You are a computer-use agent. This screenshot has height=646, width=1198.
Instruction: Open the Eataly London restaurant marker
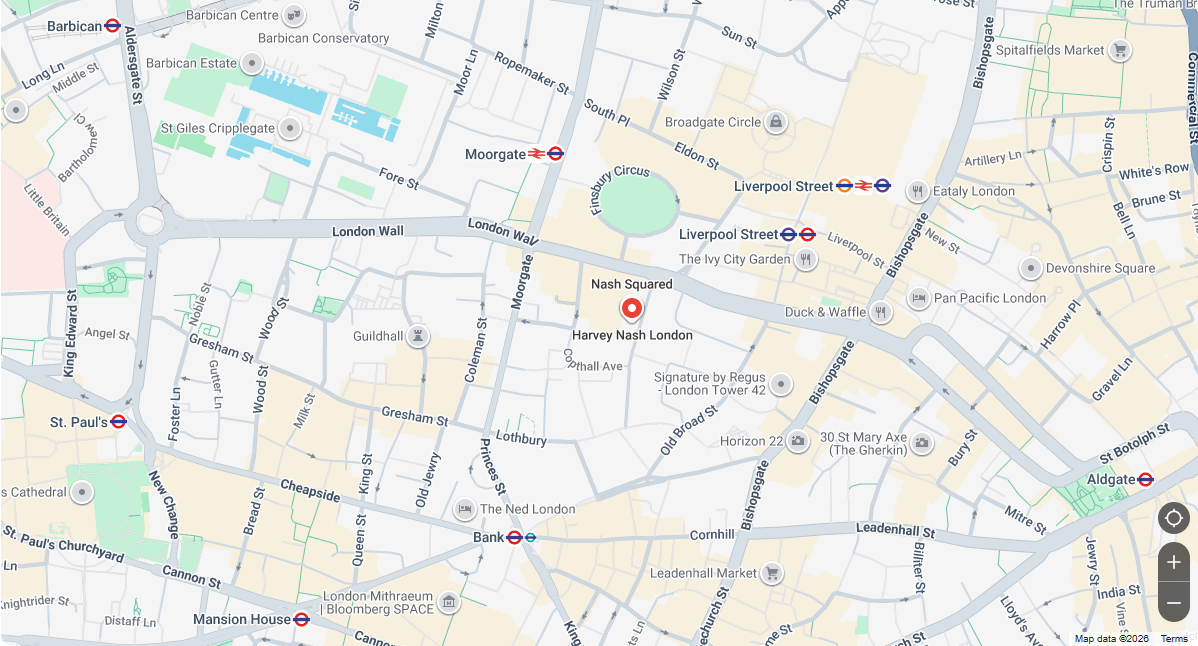coord(917,192)
